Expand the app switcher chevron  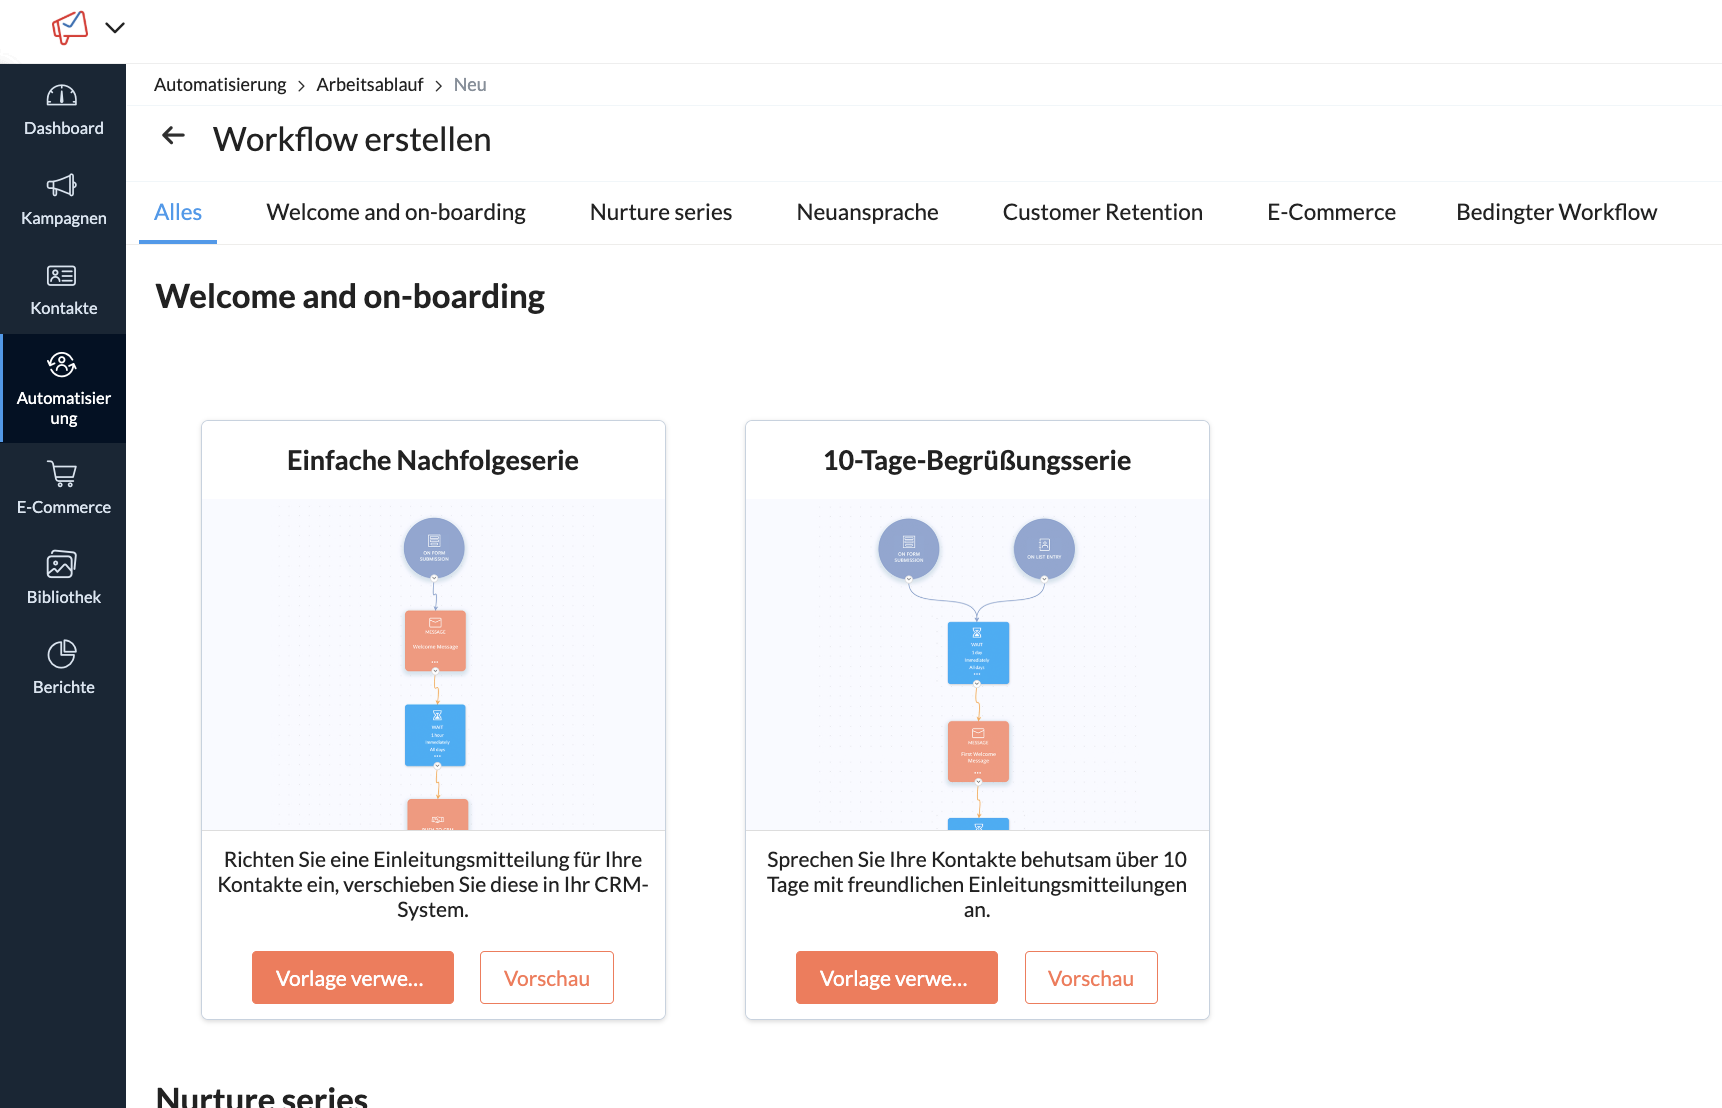pyautogui.click(x=115, y=28)
